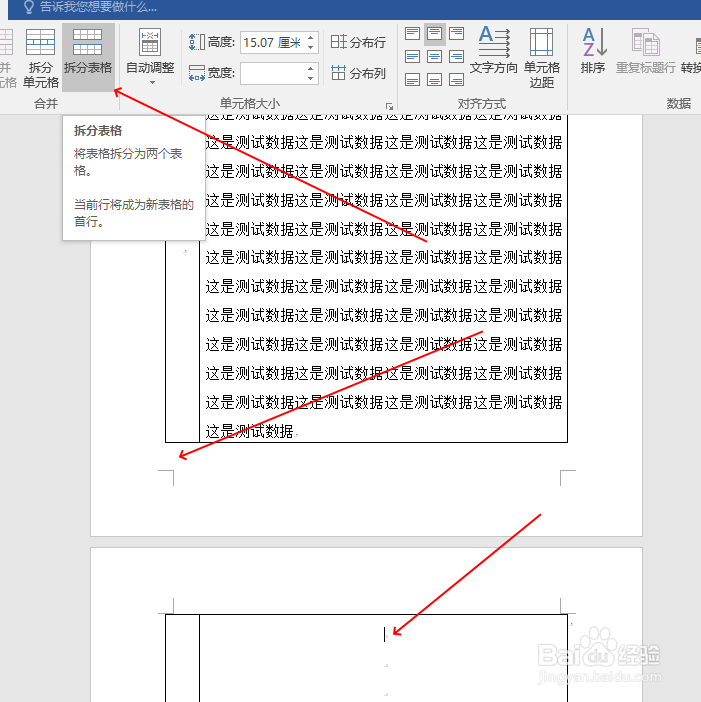701x702 pixels.
Task: Increase row height with the up stepper
Action: [x=311, y=38]
